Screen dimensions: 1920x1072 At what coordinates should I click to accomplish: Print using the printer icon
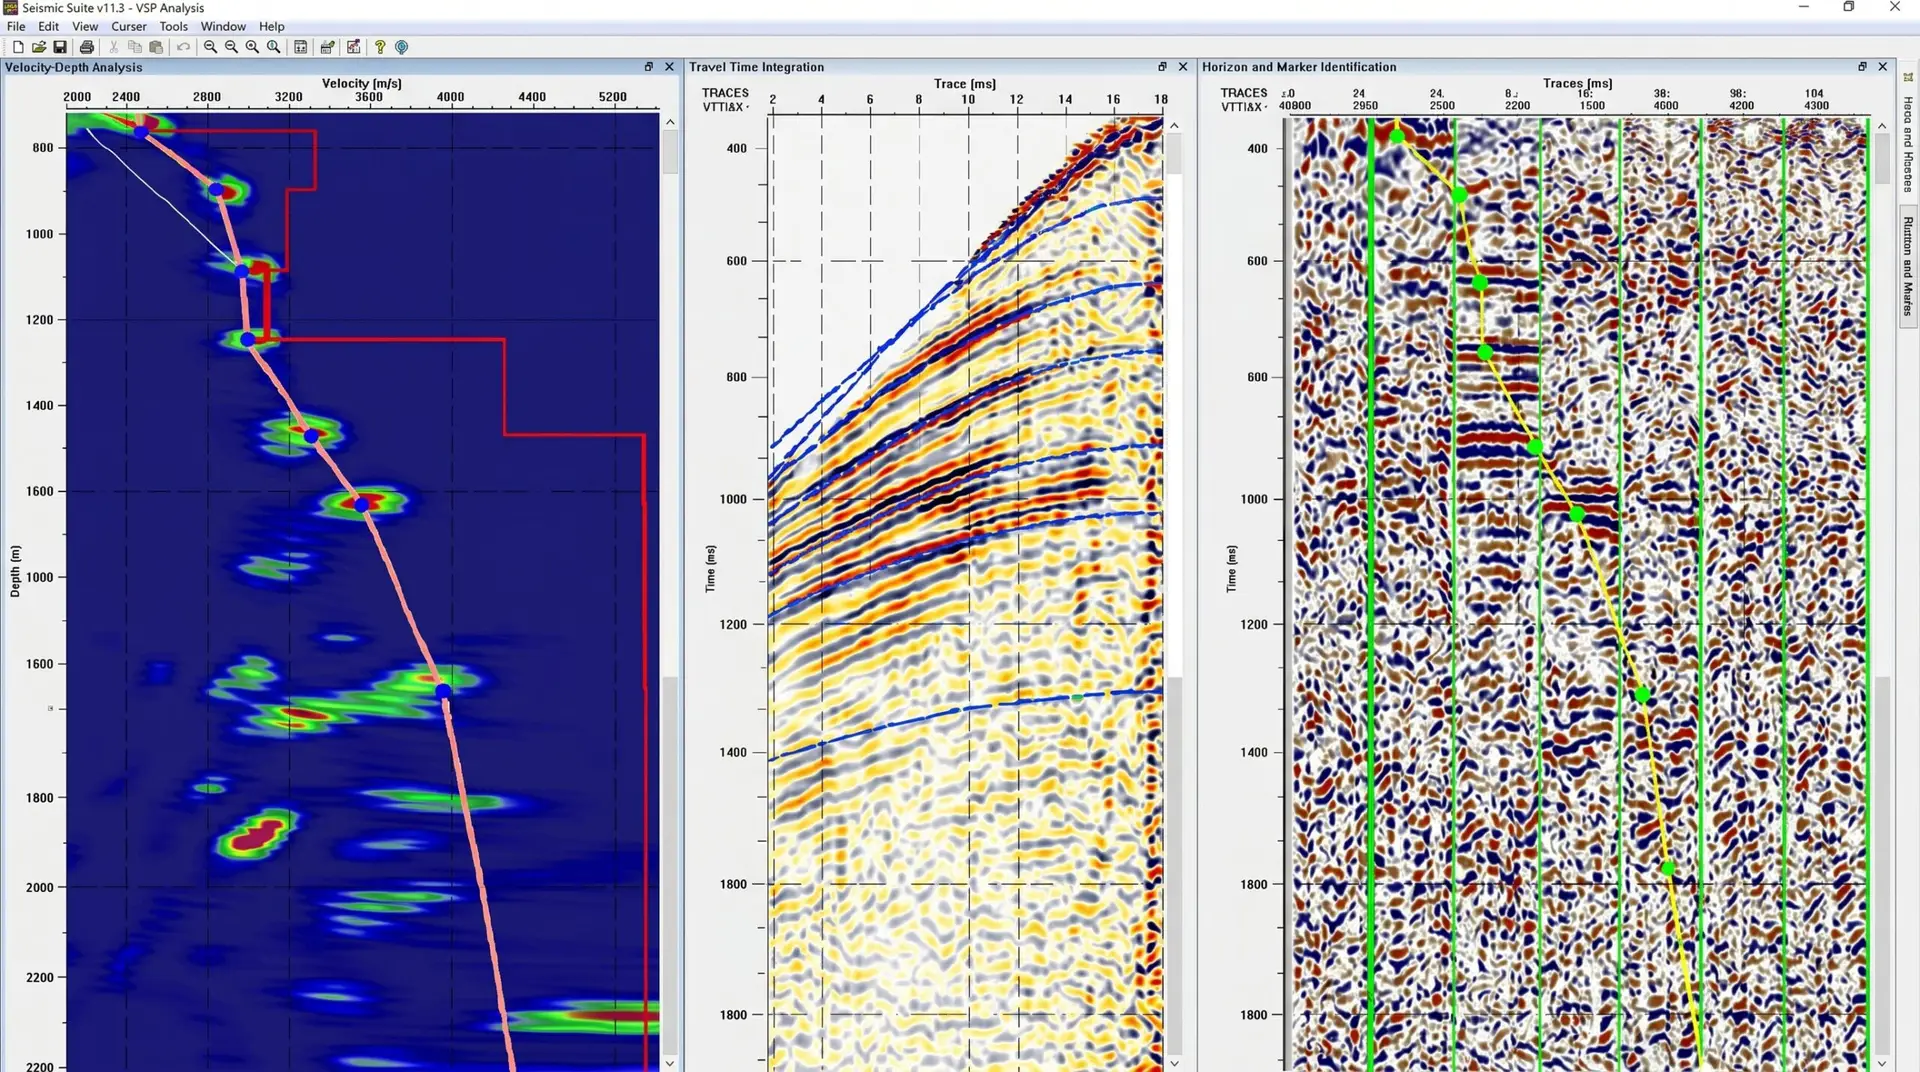coord(87,47)
